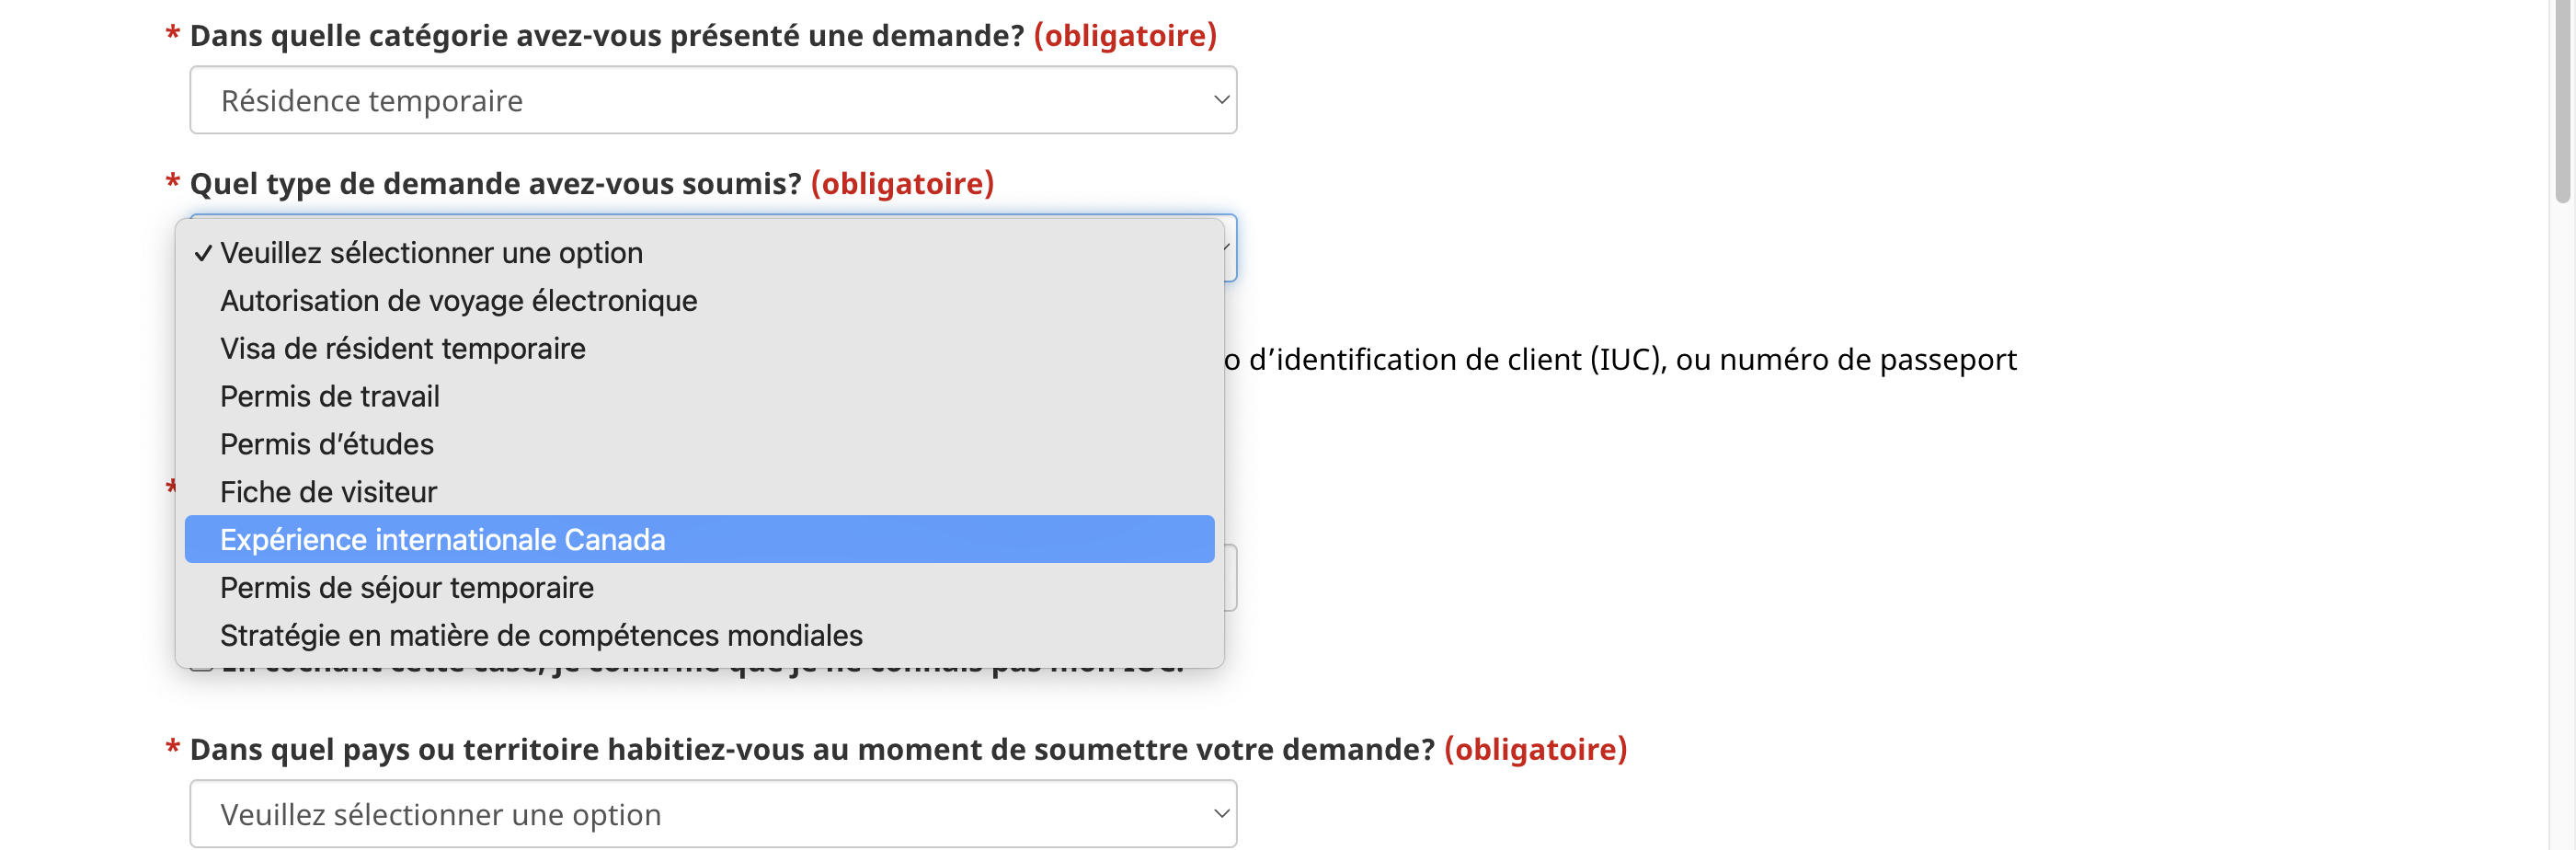Click the open request-type select's visible right edge
Viewport: 2576px width, 850px height.
[1231, 248]
